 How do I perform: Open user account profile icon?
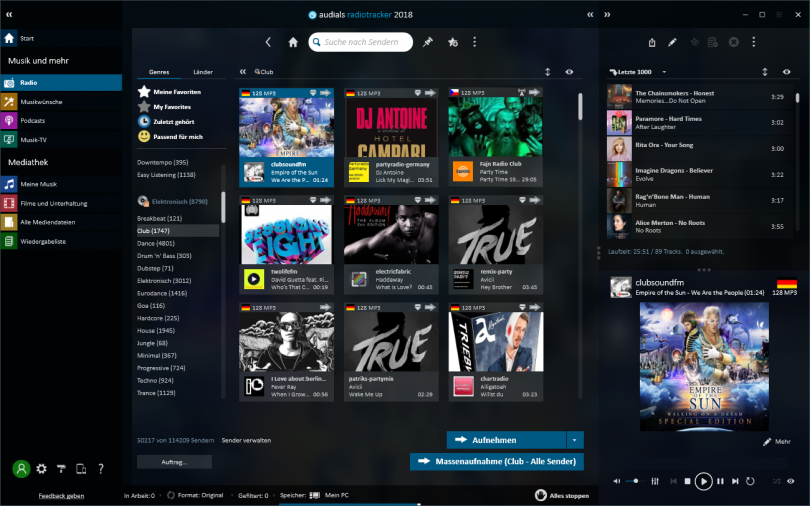[x=21, y=469]
